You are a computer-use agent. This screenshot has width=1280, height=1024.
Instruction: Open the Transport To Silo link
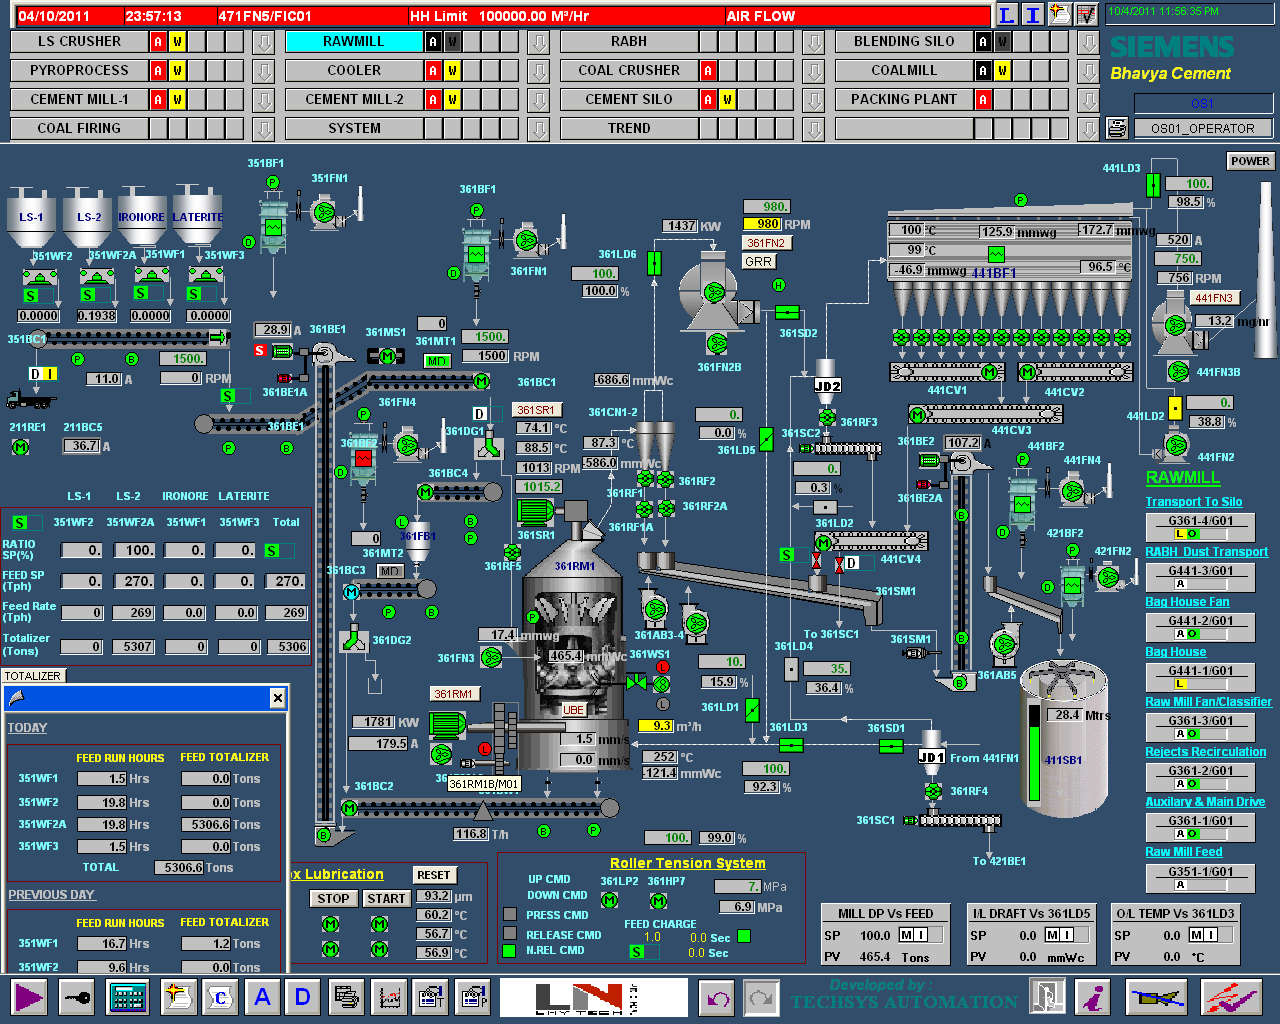click(1194, 502)
